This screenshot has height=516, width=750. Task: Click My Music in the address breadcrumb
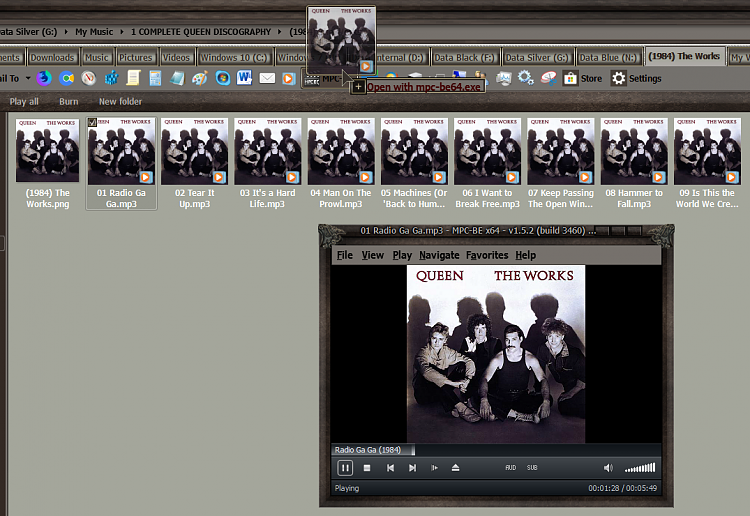pos(94,32)
